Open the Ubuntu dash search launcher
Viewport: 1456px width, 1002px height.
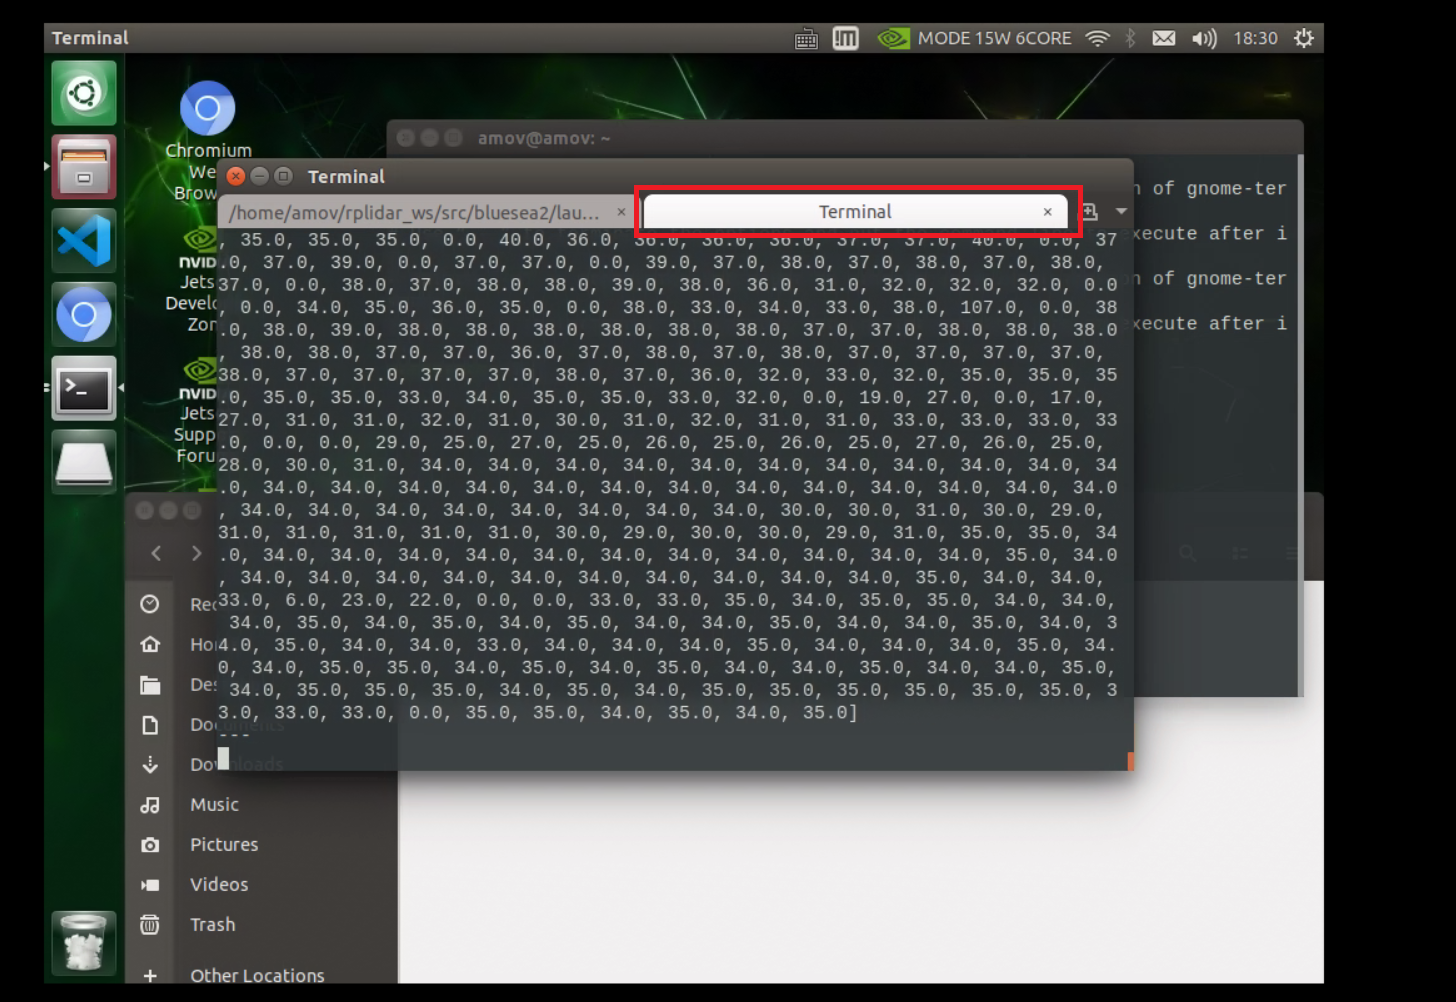pyautogui.click(x=84, y=93)
